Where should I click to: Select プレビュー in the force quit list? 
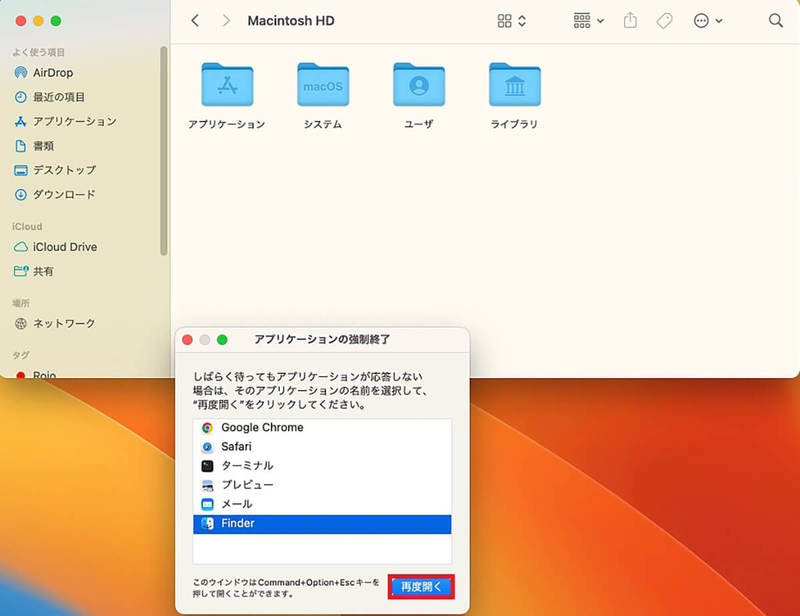pyautogui.click(x=322, y=485)
